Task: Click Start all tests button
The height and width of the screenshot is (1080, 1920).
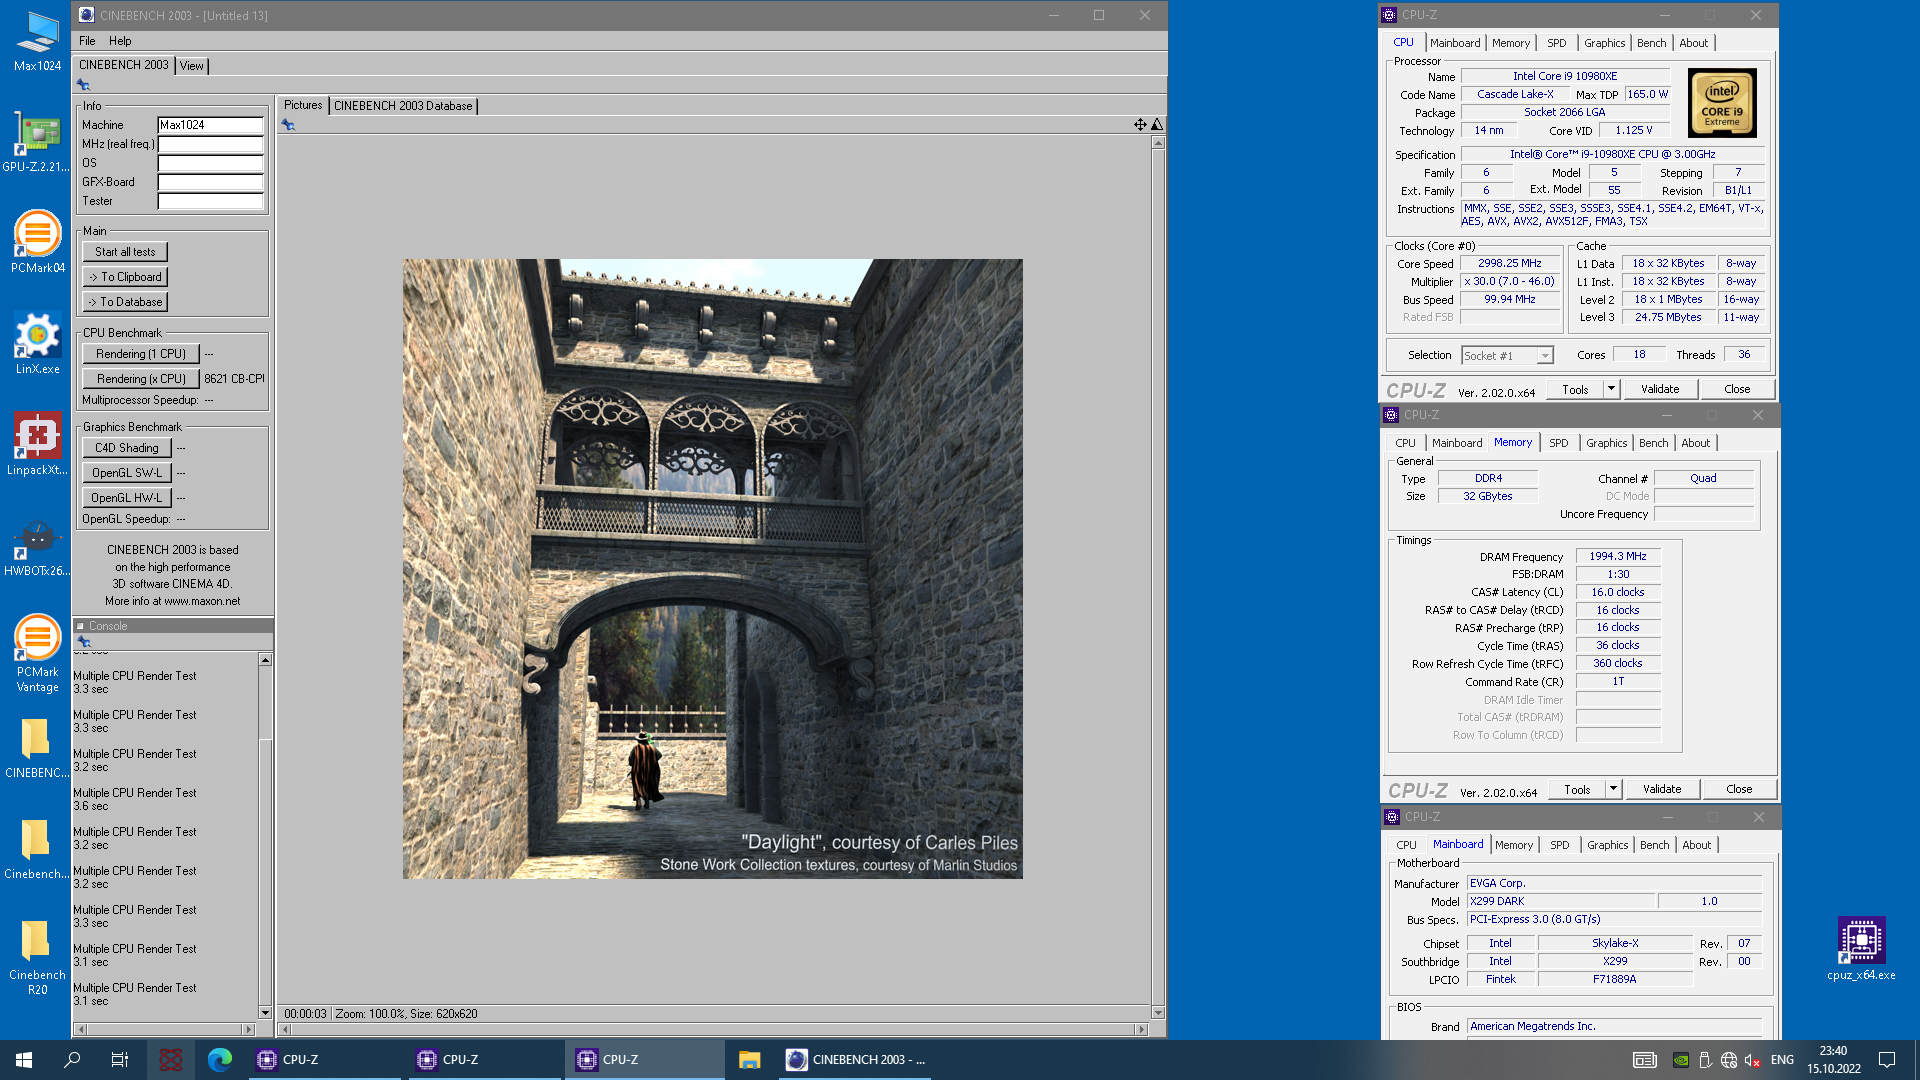Action: [125, 252]
